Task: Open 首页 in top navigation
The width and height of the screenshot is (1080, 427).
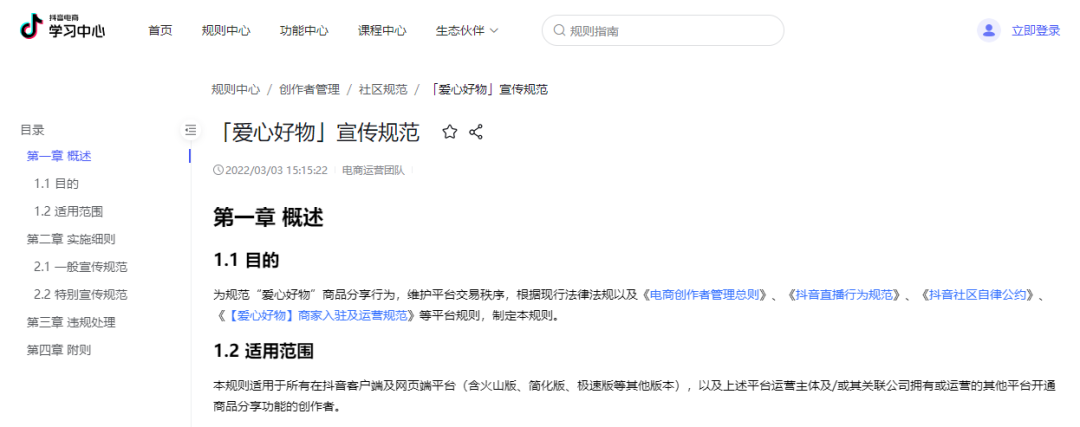Action: click(x=160, y=30)
